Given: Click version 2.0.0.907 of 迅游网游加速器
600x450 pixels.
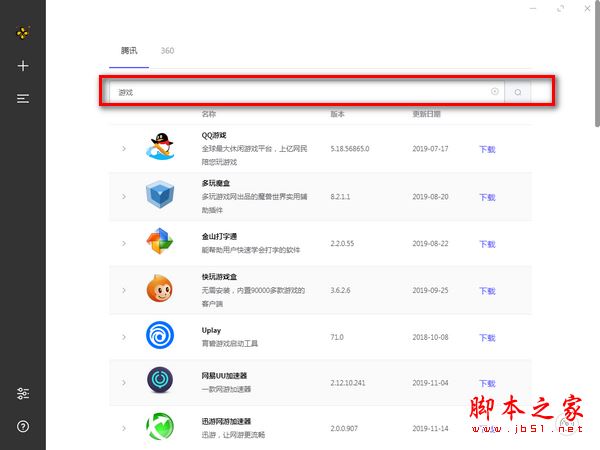Looking at the screenshot, I should 344,429.
